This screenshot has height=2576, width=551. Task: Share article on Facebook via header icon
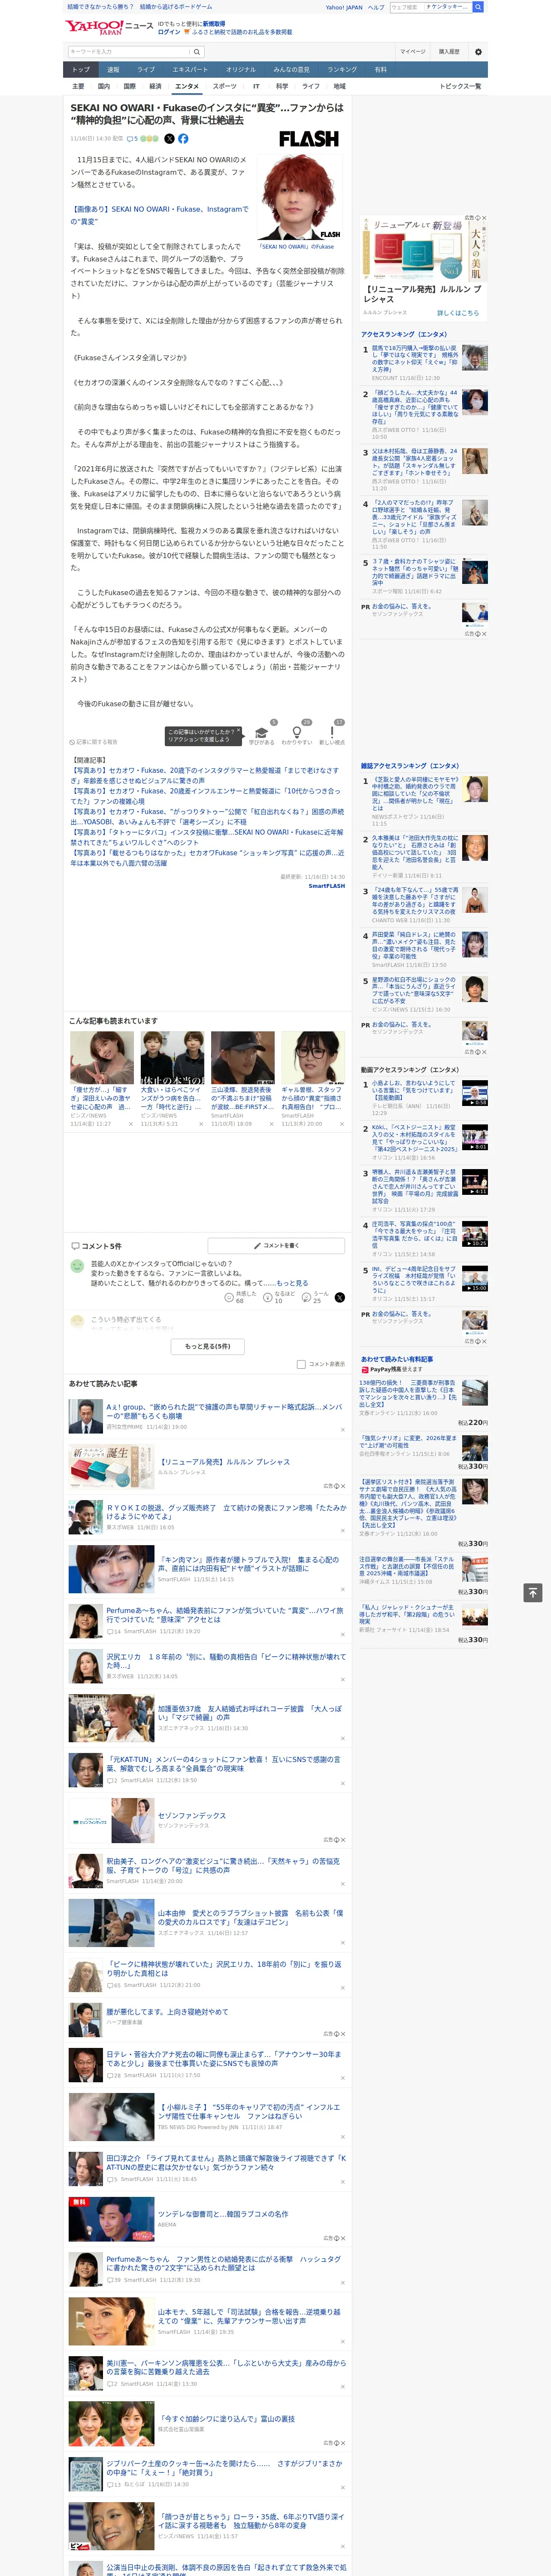[x=183, y=139]
